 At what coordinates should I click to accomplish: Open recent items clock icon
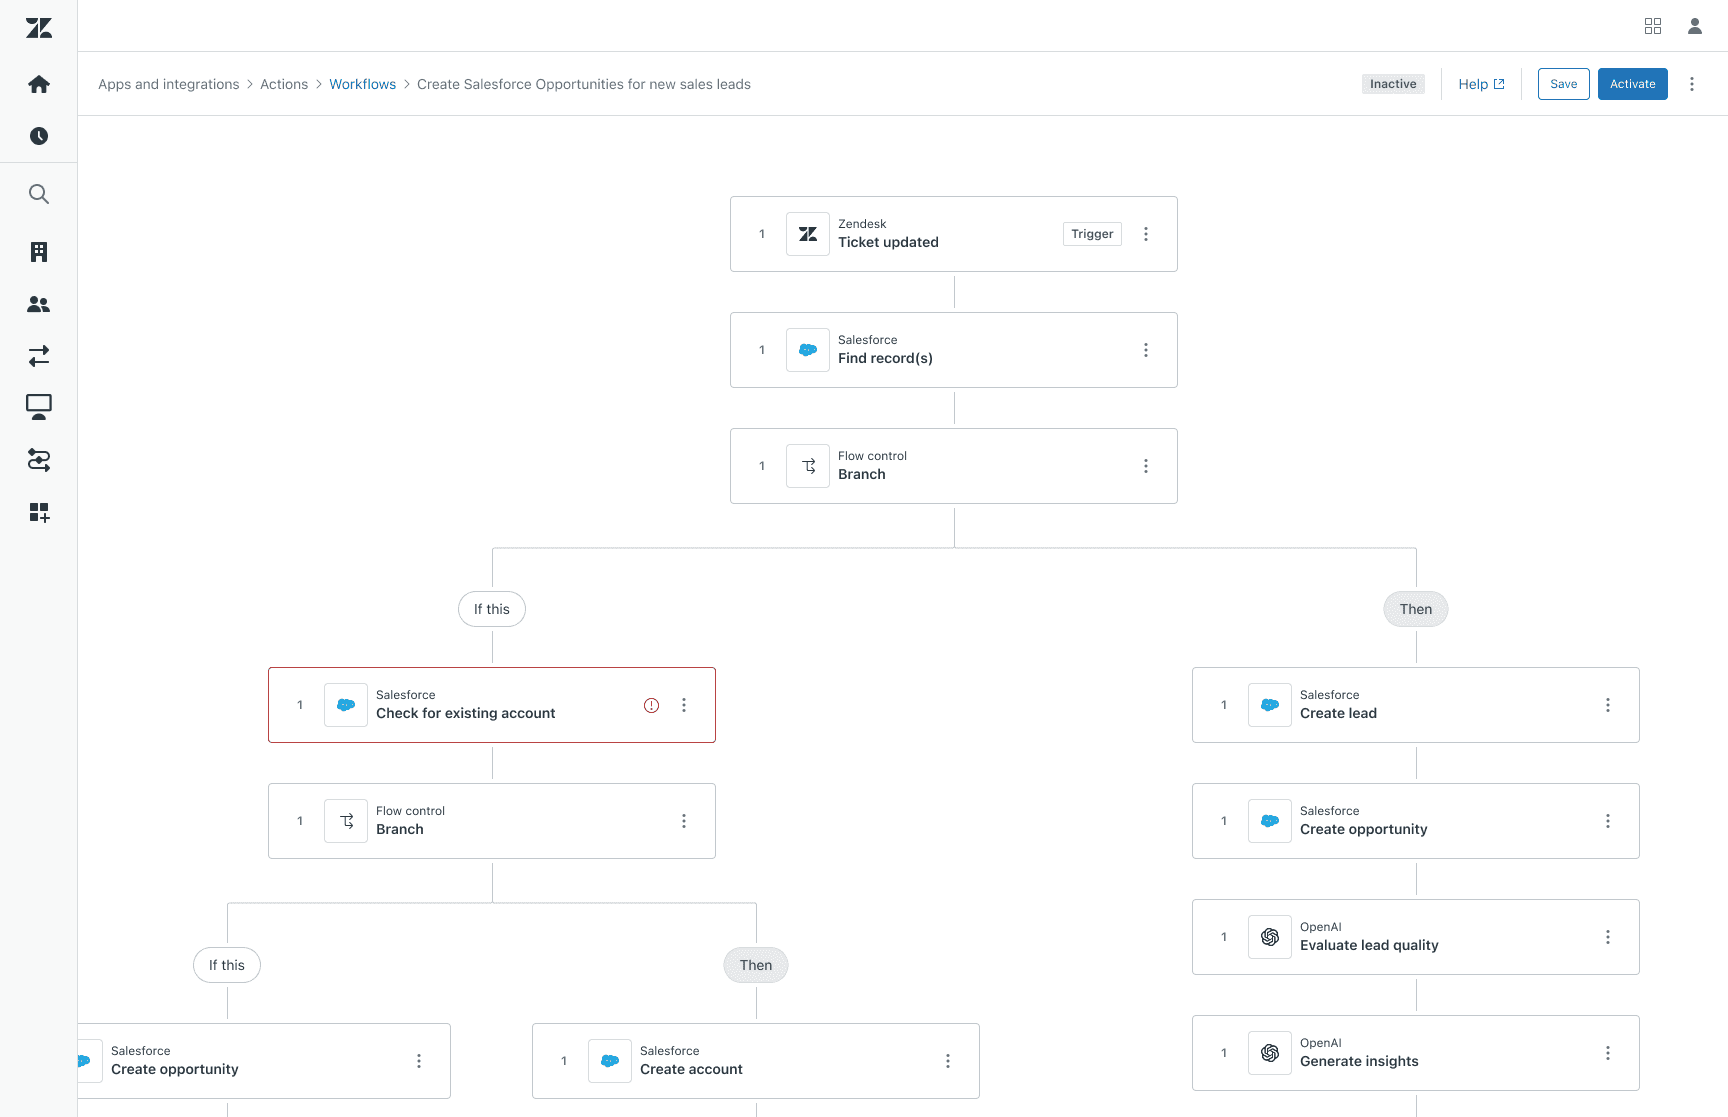[x=39, y=136]
